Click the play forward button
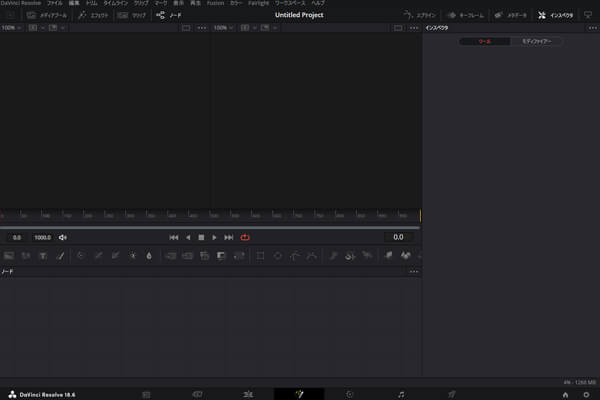The width and height of the screenshot is (600, 400). [215, 237]
